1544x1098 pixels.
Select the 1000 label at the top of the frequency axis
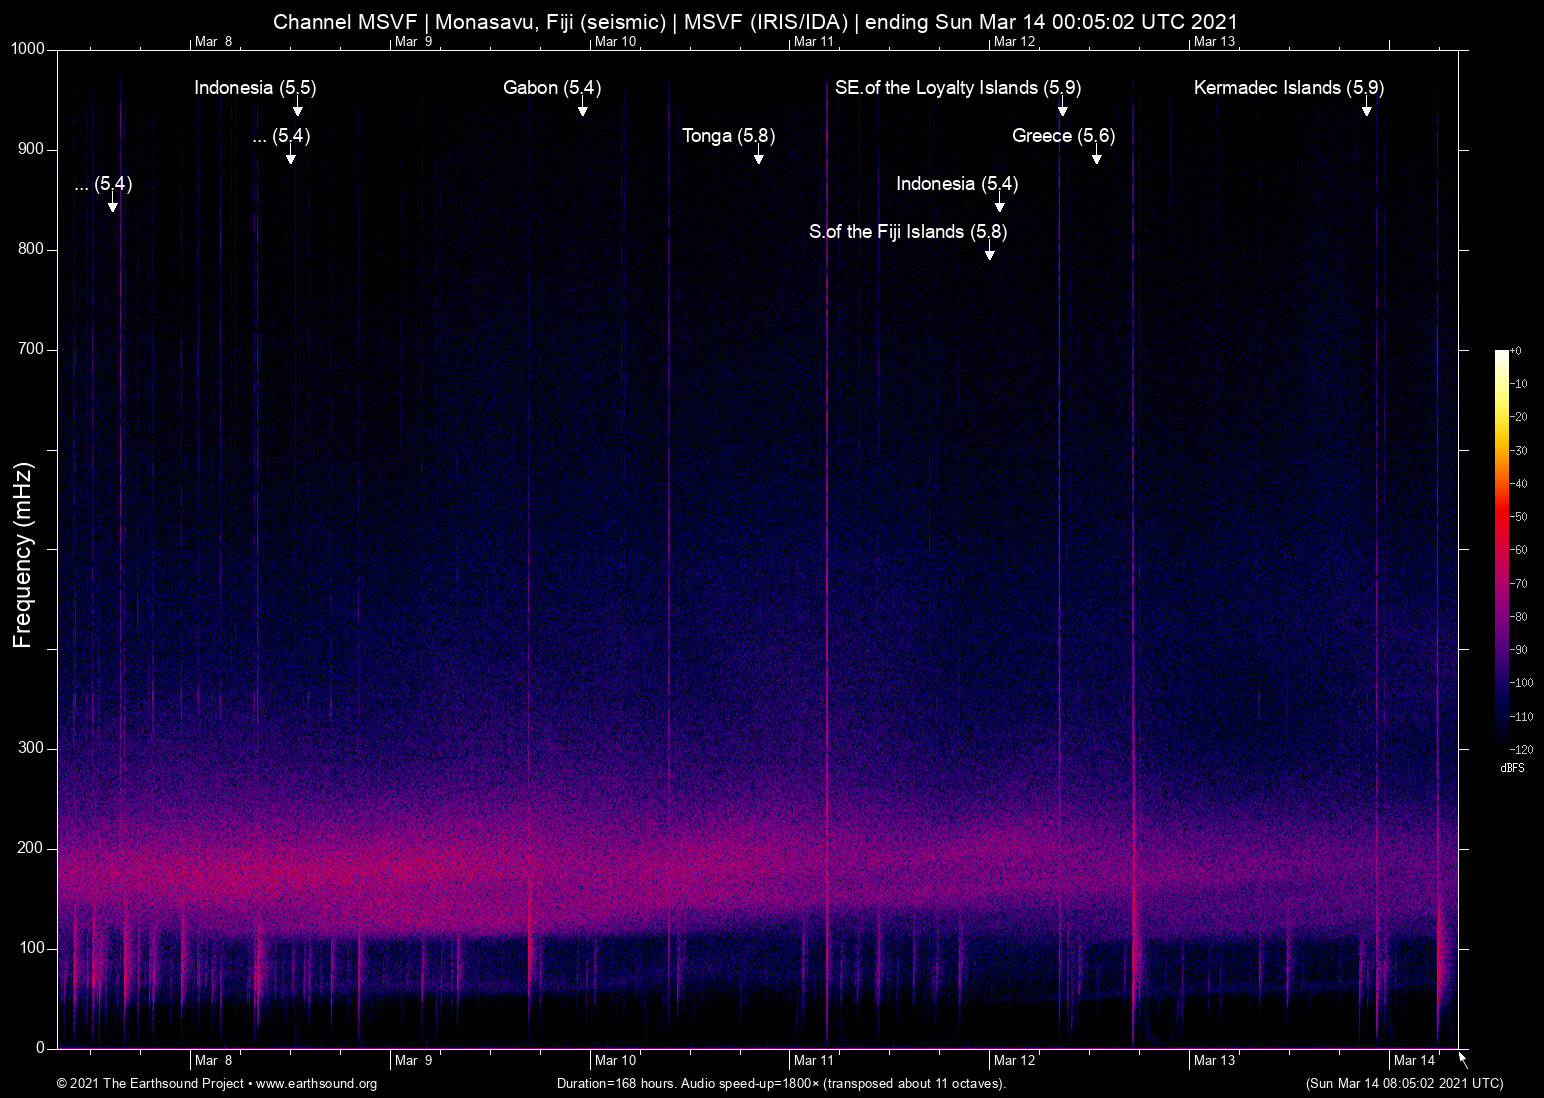coord(27,49)
